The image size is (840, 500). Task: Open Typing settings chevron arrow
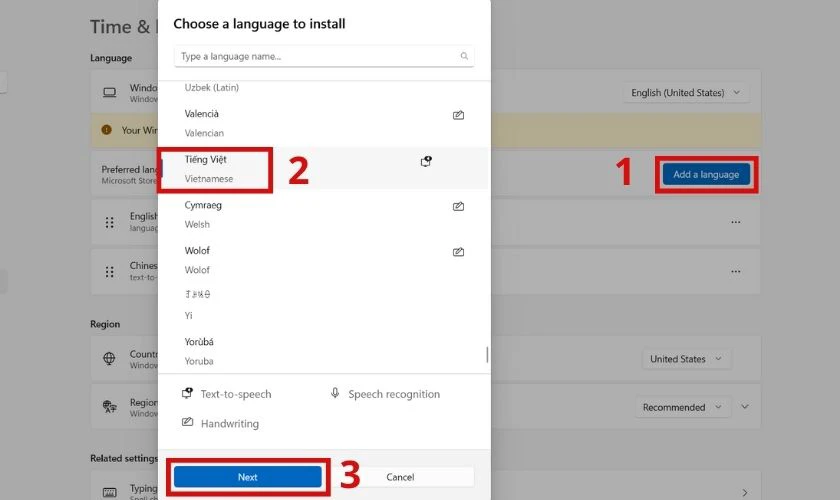(x=745, y=492)
